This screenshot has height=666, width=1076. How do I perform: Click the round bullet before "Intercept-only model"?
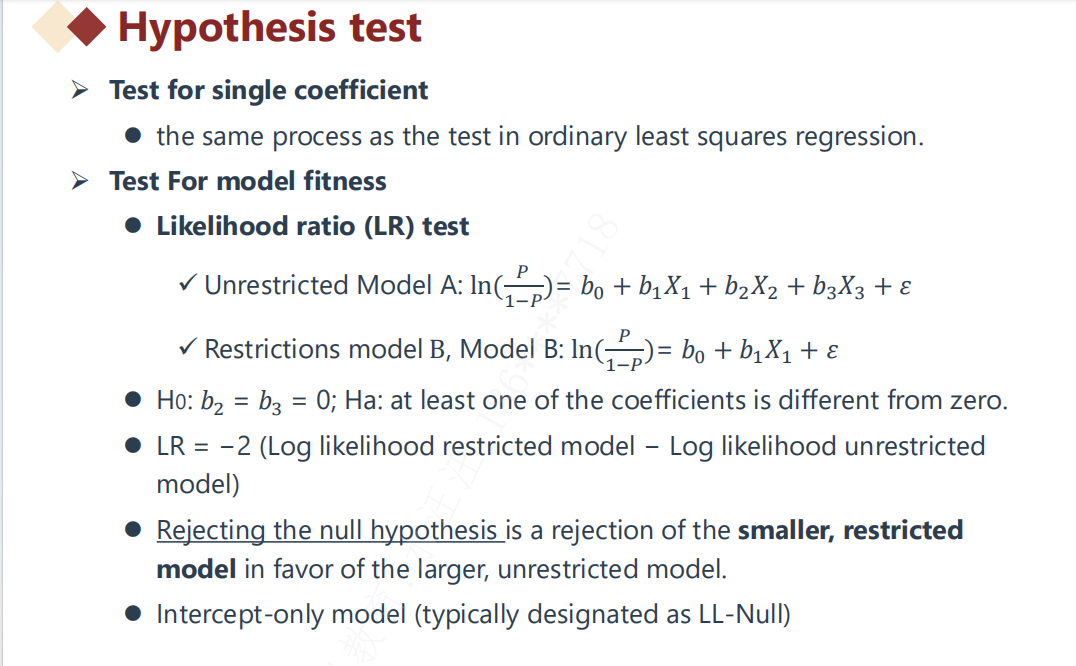pyautogui.click(x=134, y=614)
